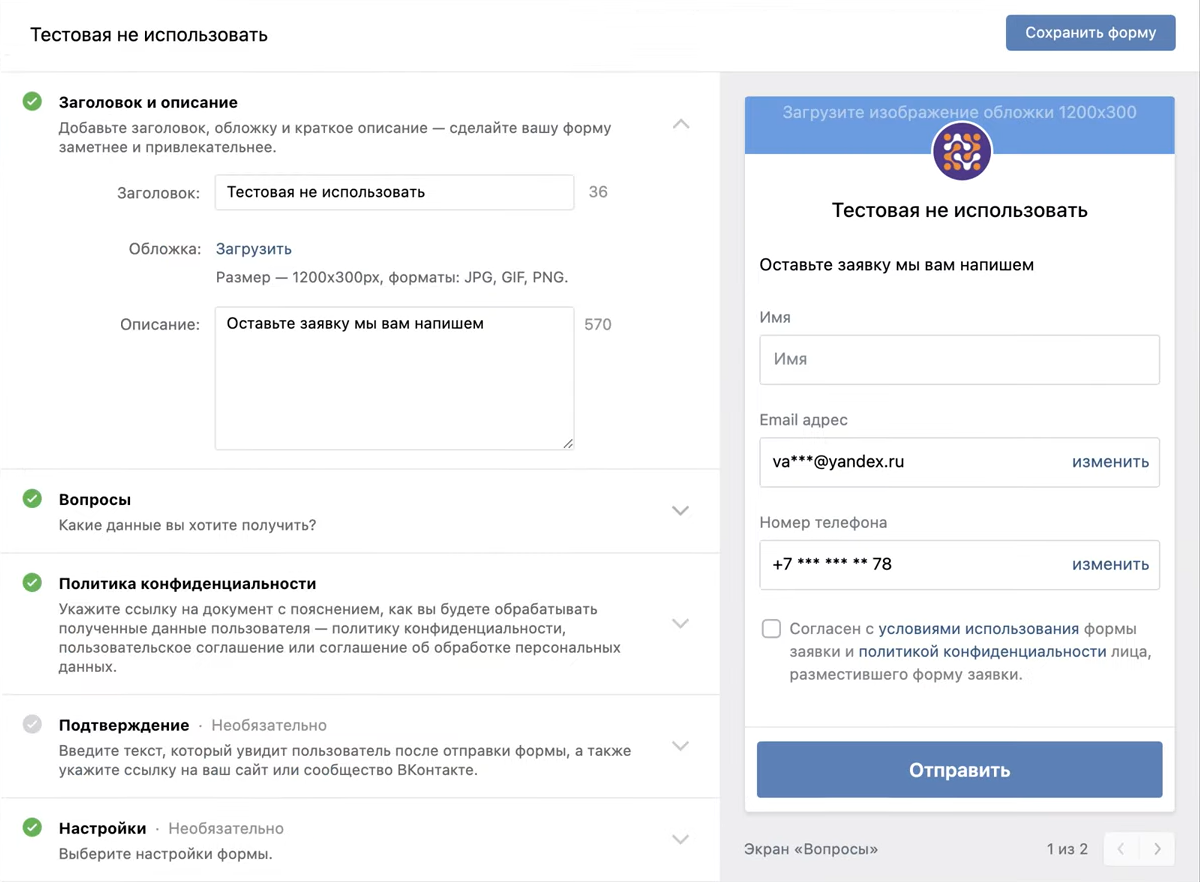Tick the Согласен с условиями checkbox
The width and height of the screenshot is (1200, 882).
[771, 629]
